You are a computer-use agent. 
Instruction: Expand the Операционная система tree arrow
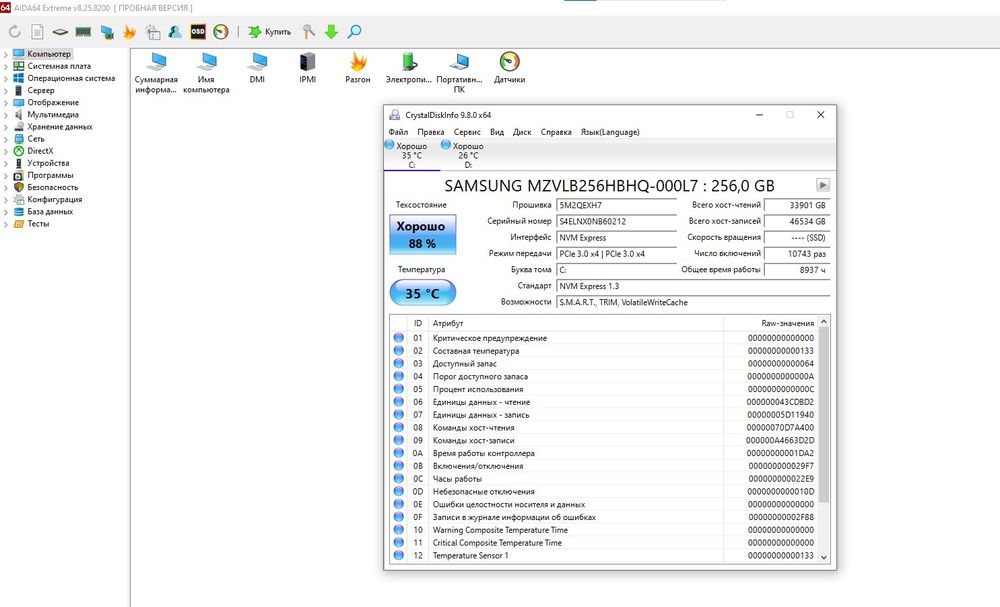[6, 78]
